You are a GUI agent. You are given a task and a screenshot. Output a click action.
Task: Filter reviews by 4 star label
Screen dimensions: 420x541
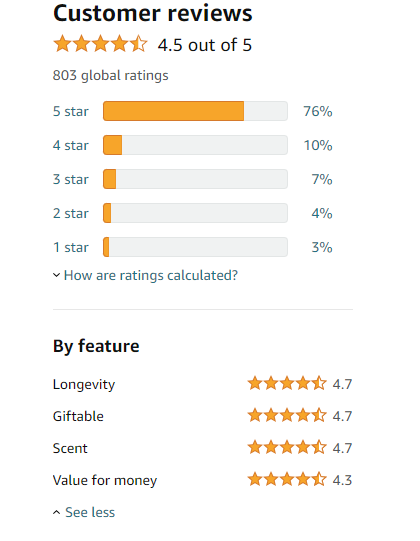click(71, 145)
